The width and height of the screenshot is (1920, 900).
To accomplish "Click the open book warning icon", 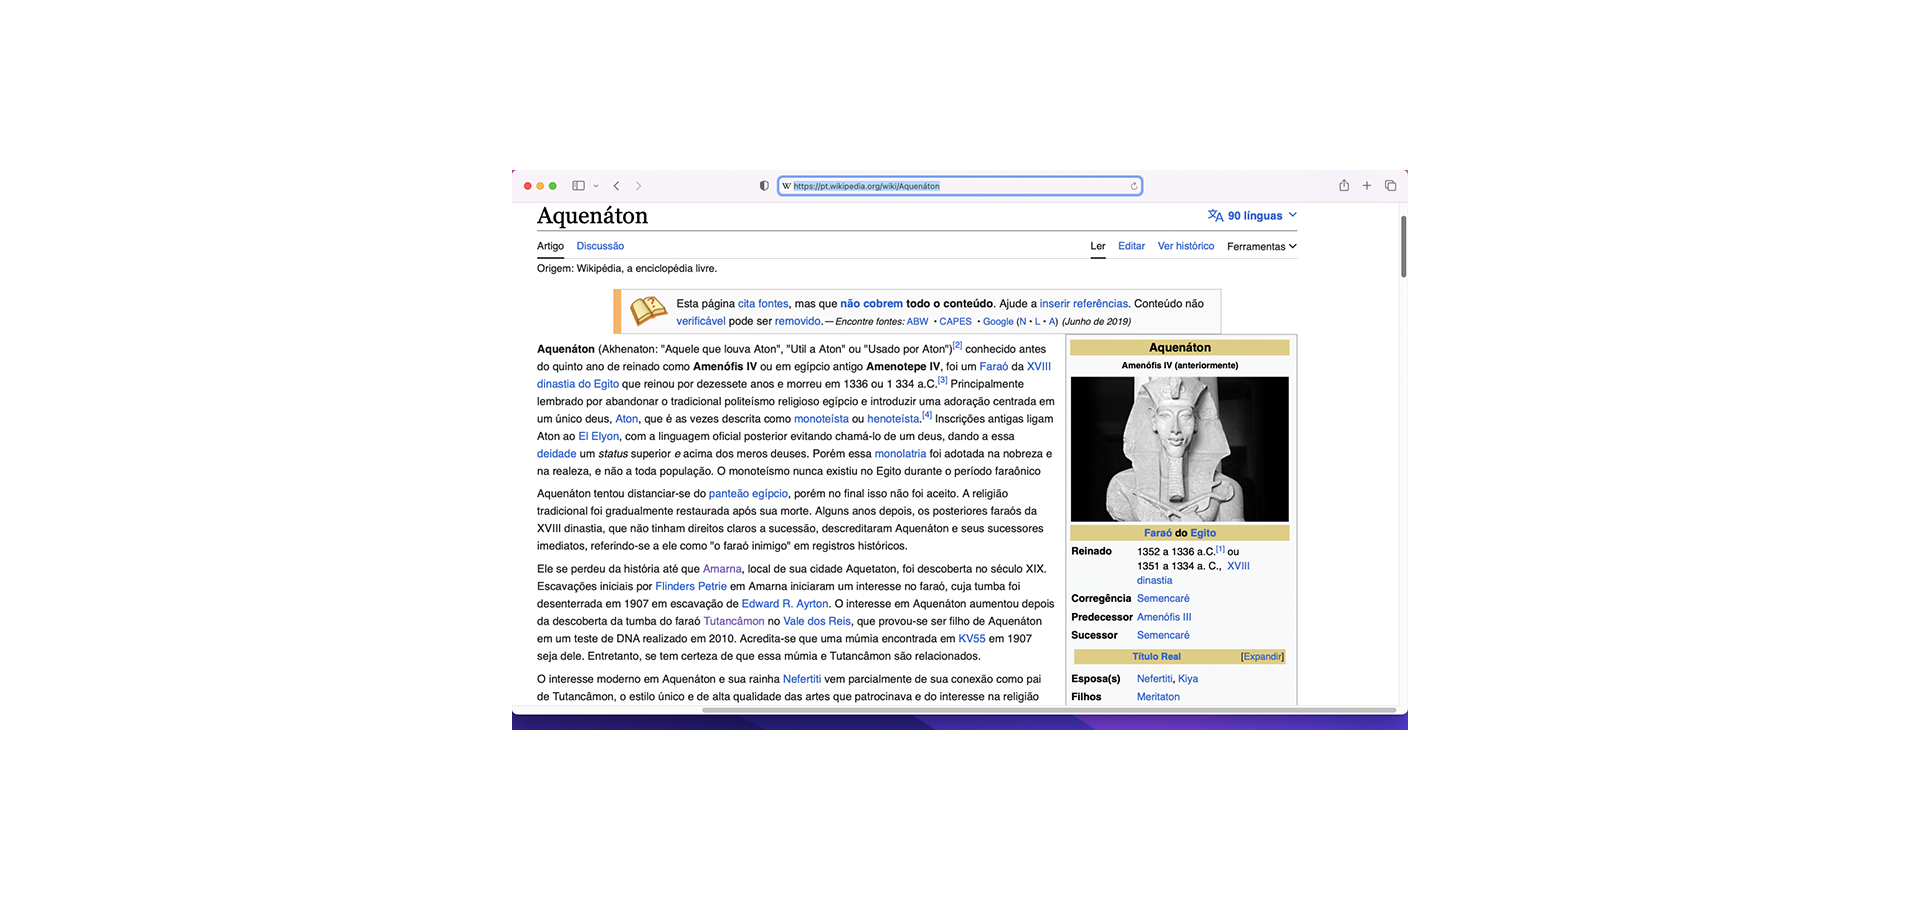I will pos(648,311).
